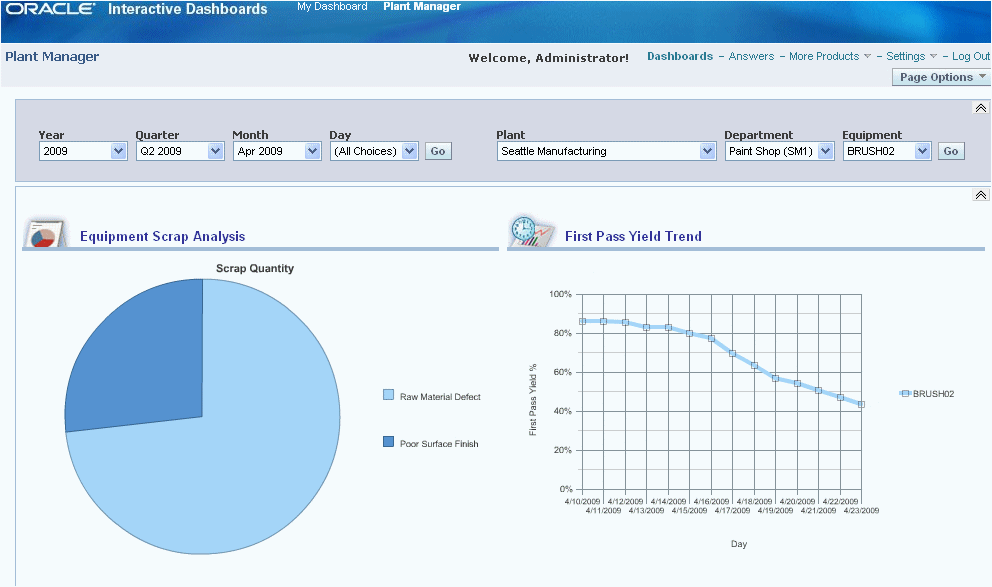Click the BRUSH02 legend marker
The height and width of the screenshot is (587, 992).
pyautogui.click(x=905, y=393)
